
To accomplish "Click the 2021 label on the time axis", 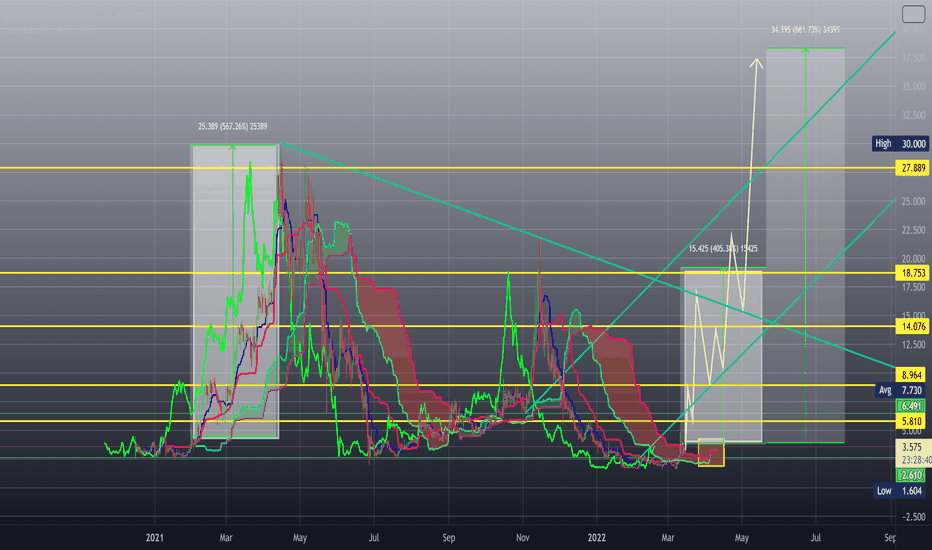I will click(x=155, y=538).
